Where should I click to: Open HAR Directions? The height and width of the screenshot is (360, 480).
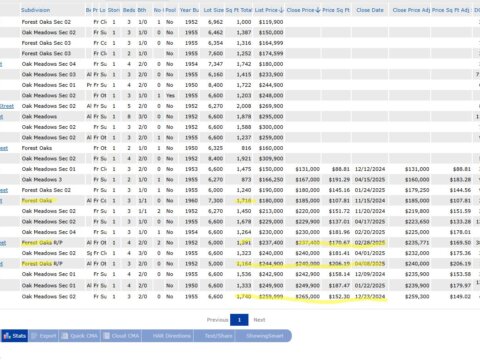pos(168,336)
